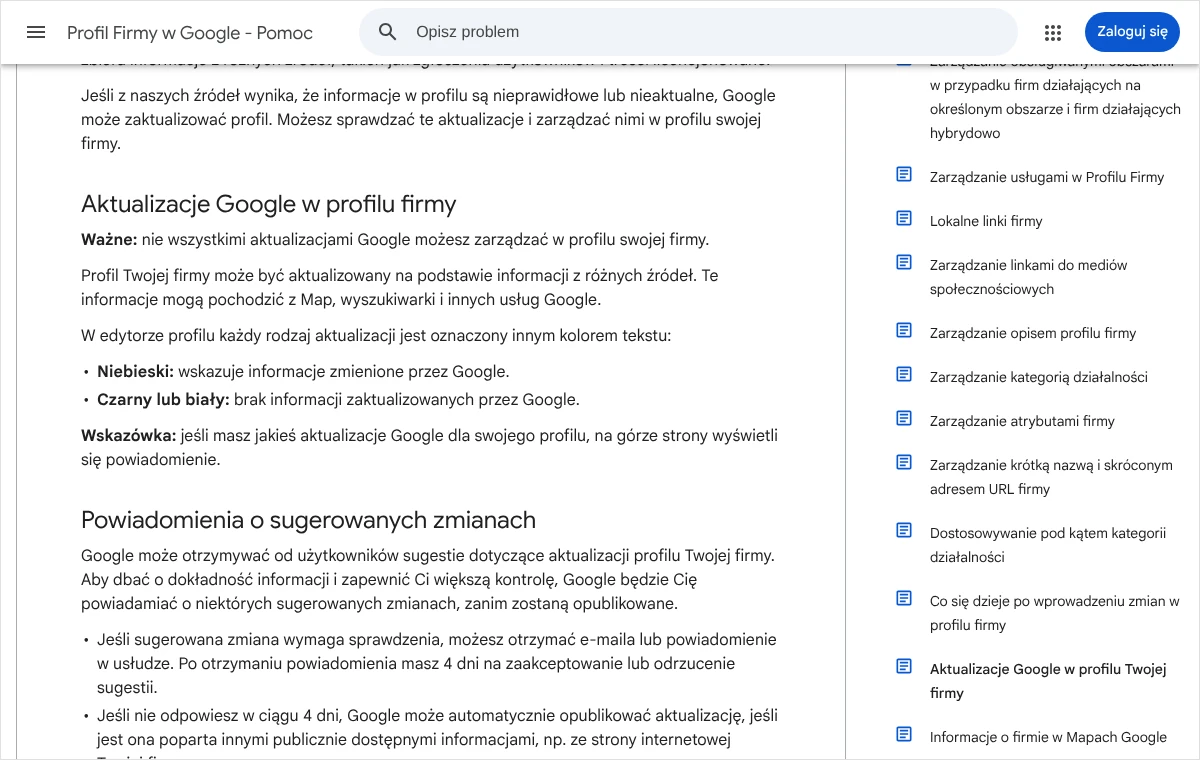Open Dostosowywanie pod kątem kategorii działalności
This screenshot has height=760, width=1200.
point(1048,545)
